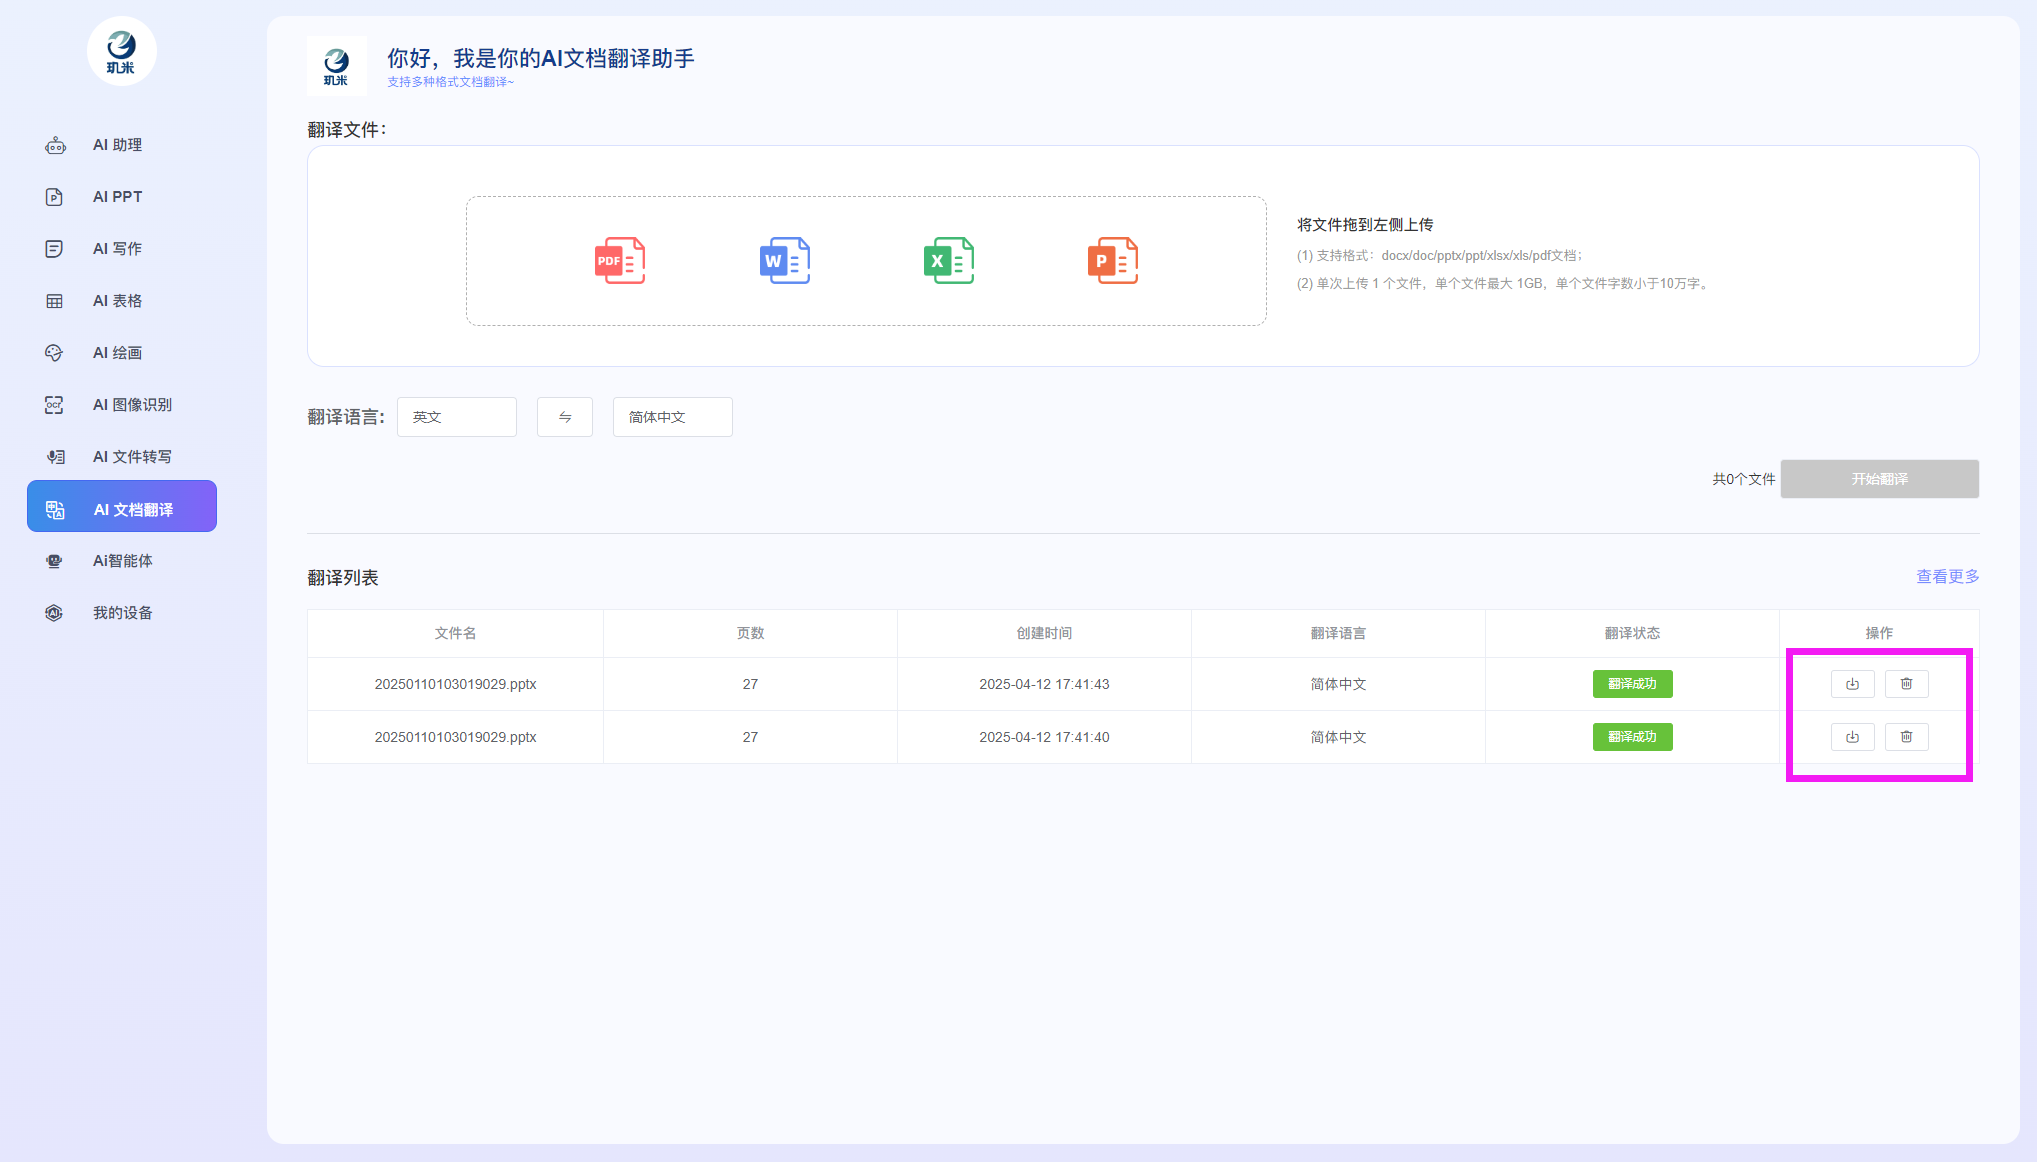2037x1162 pixels.
Task: Click the PDF file type icon
Action: click(x=619, y=261)
